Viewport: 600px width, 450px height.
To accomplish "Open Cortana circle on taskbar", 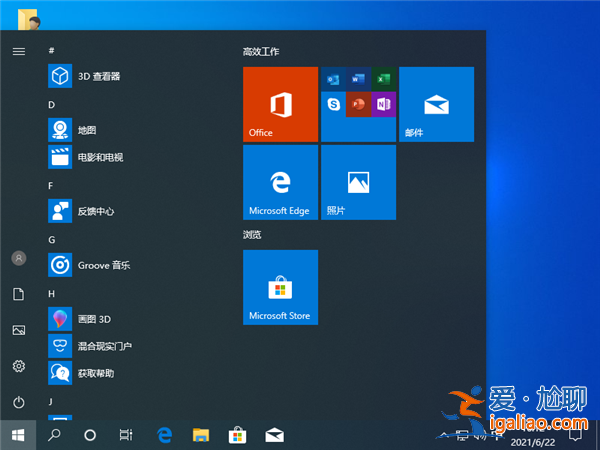I will coord(90,435).
